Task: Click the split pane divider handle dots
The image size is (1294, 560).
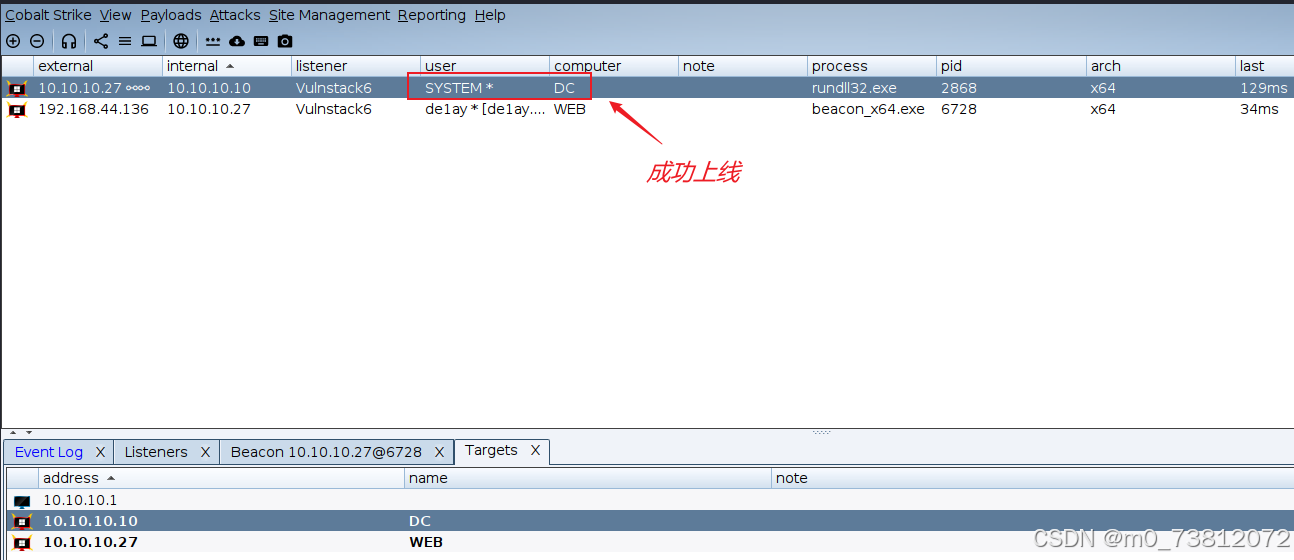Action: (821, 433)
